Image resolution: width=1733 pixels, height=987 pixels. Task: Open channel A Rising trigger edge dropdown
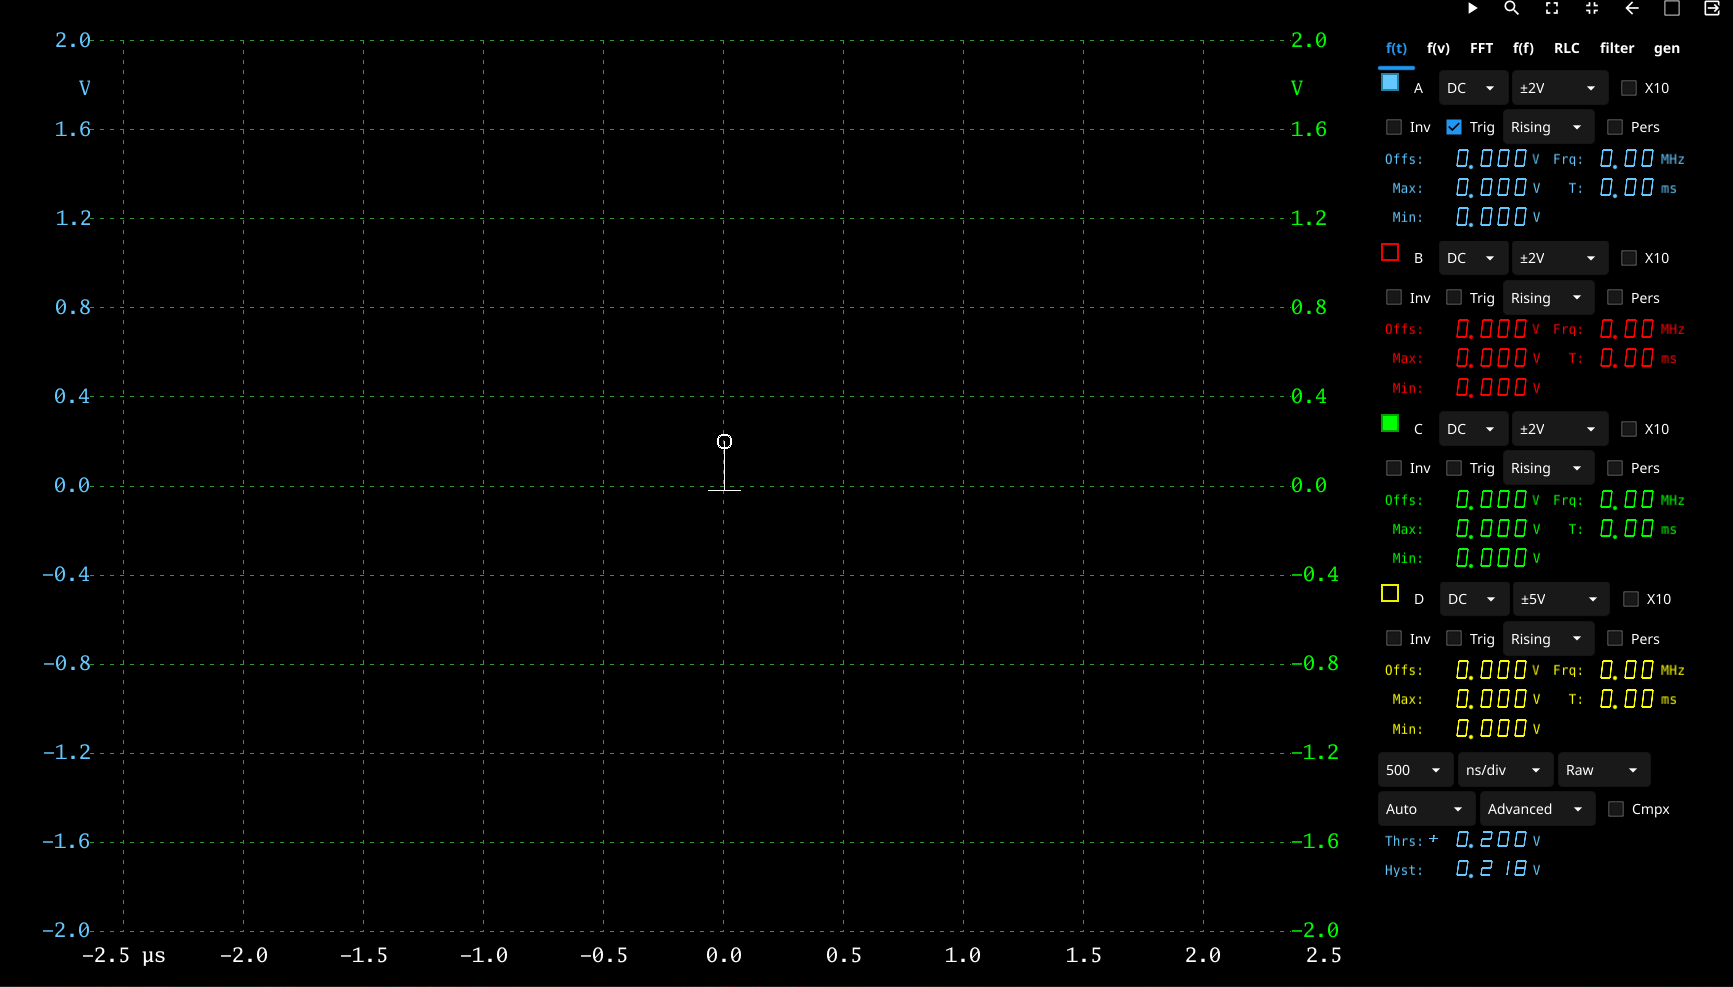(x=1548, y=127)
